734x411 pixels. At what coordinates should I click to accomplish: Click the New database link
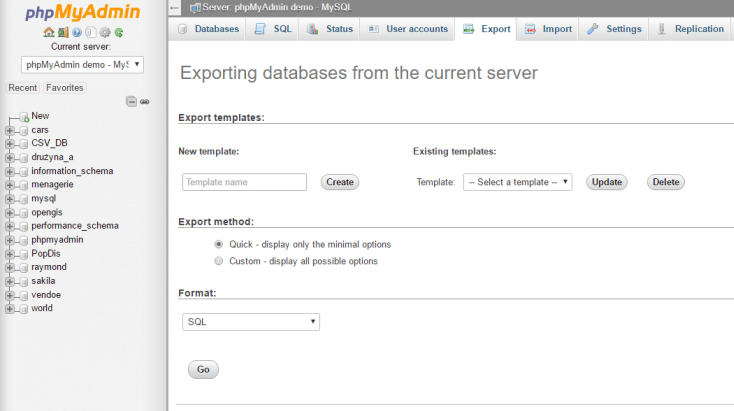[x=40, y=116]
